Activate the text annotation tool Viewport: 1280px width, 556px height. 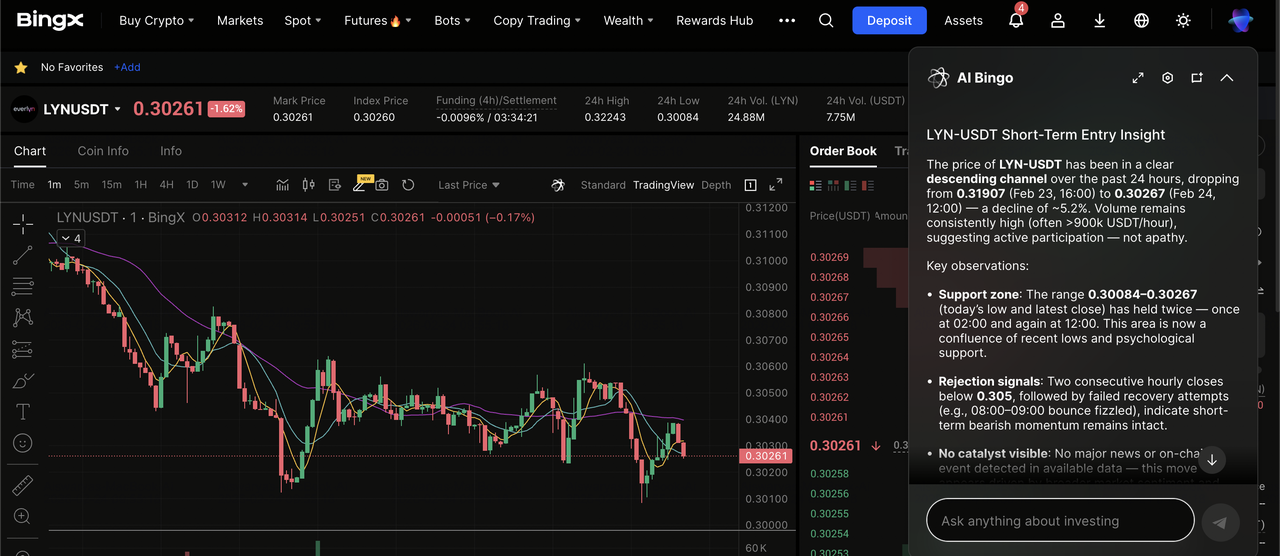click(22, 412)
